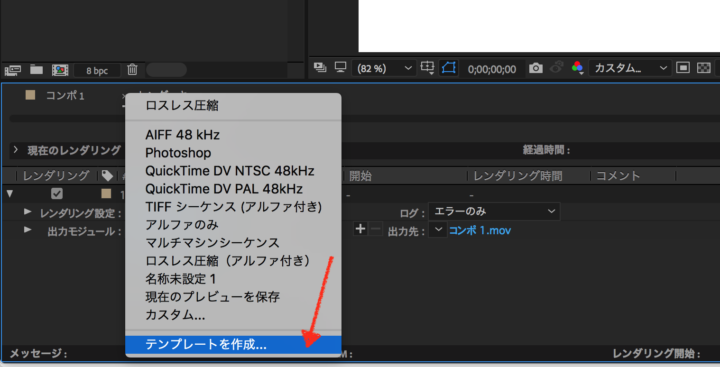Create a new composition icon

60,70
